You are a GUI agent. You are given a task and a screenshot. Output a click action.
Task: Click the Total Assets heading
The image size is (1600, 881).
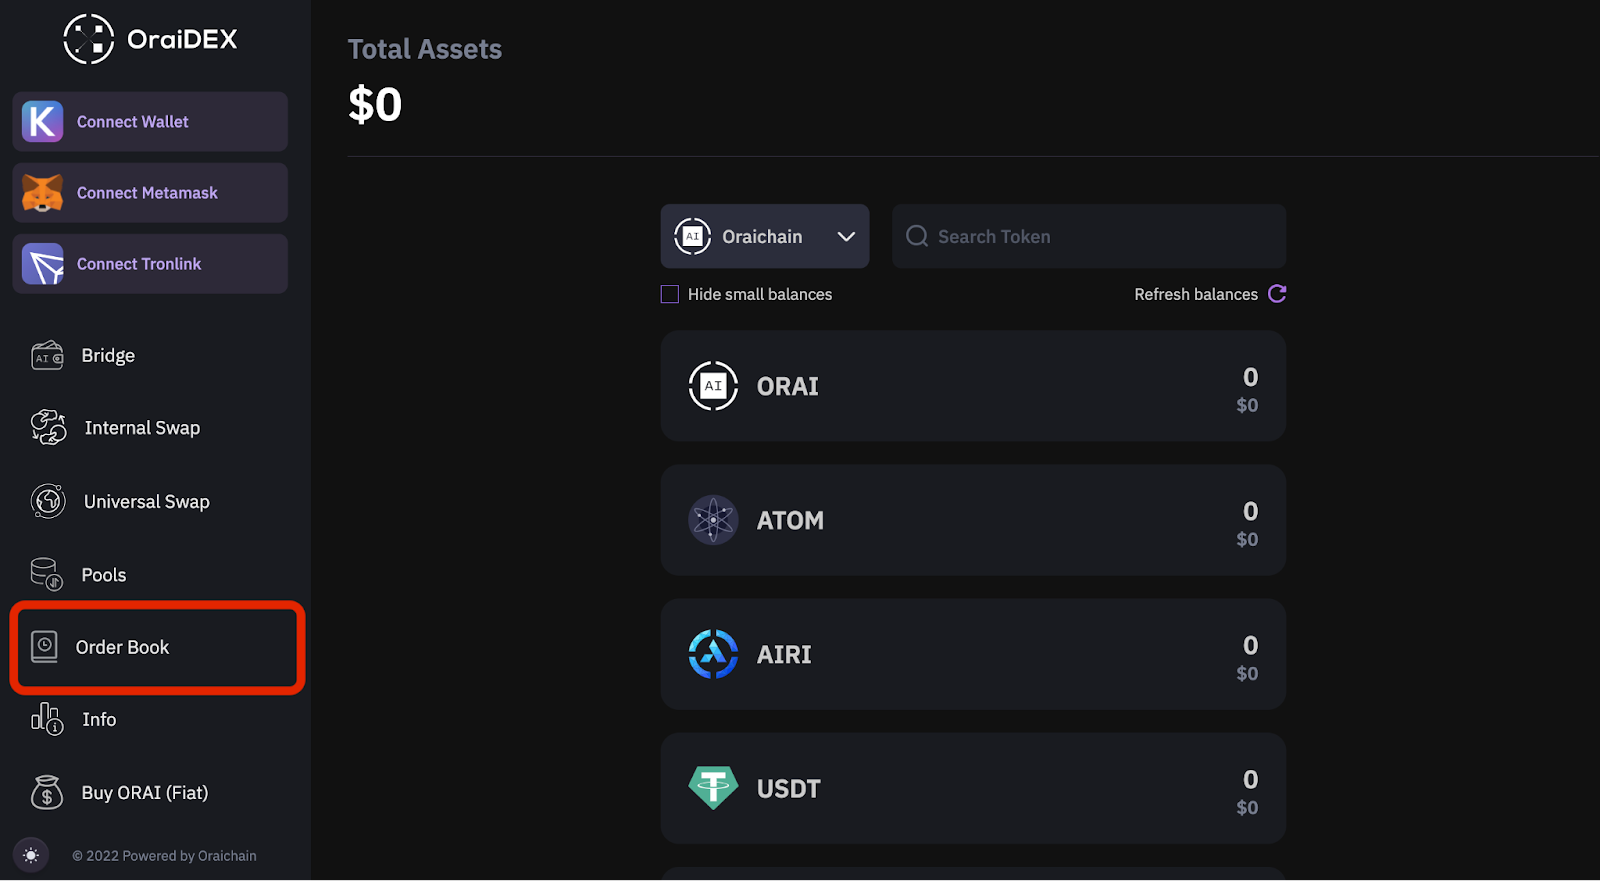pyautogui.click(x=425, y=49)
